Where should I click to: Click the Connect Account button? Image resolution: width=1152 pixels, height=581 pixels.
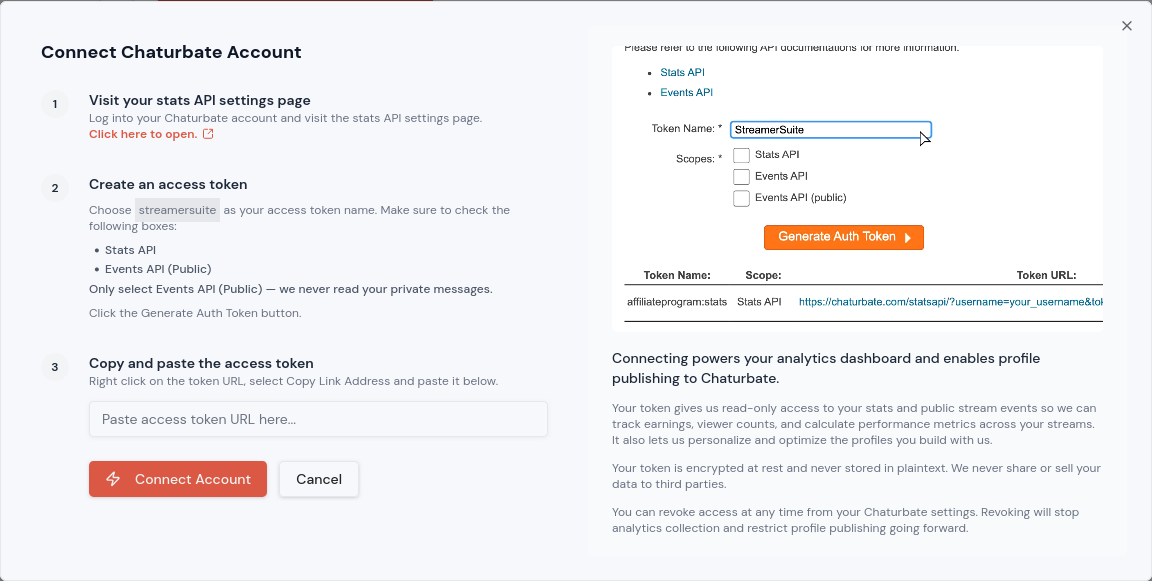pyautogui.click(x=177, y=479)
